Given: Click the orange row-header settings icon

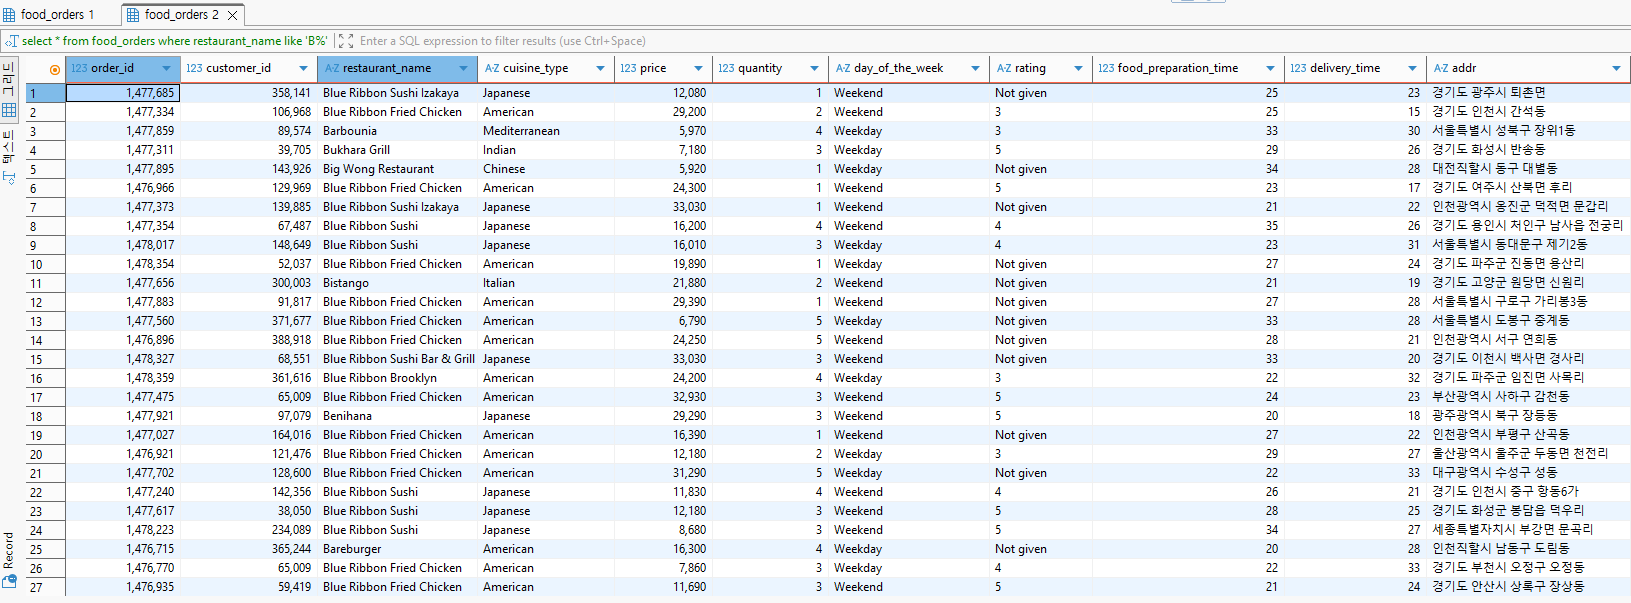Looking at the screenshot, I should point(54,69).
